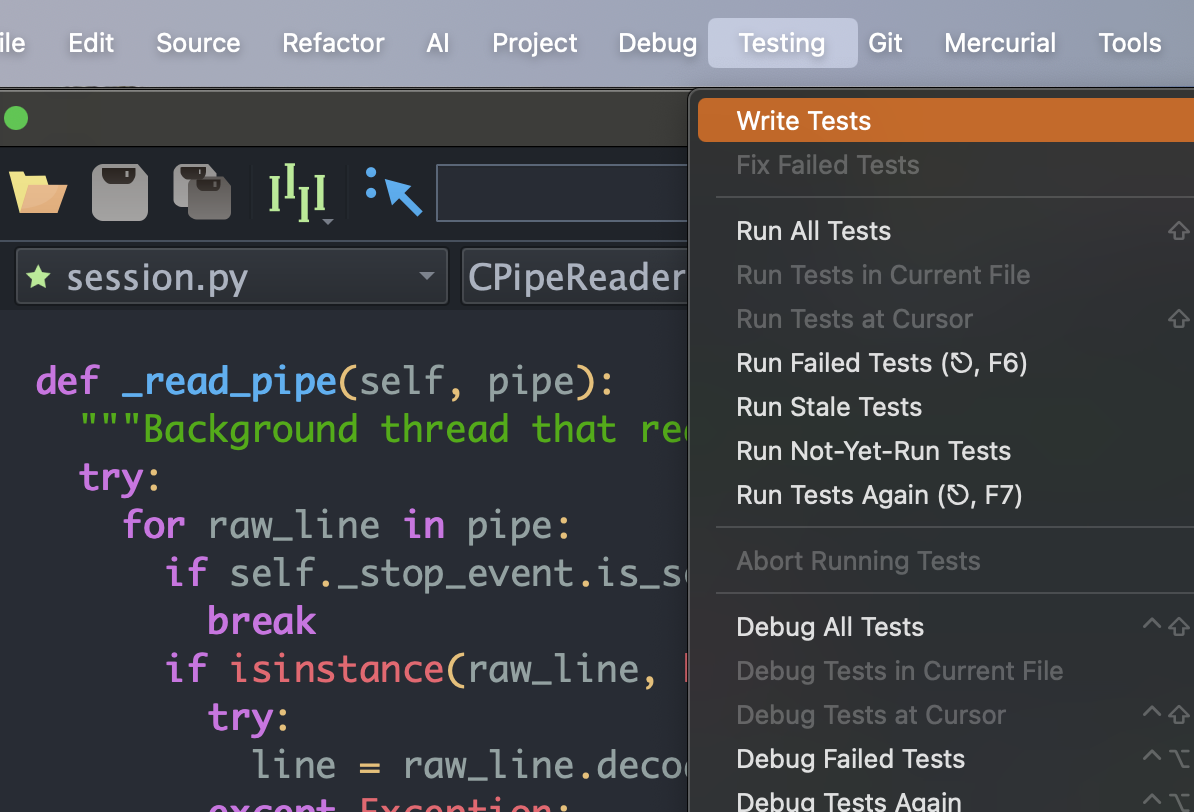Expand the small arrow below indentation icon
1194x812 pixels.
(328, 222)
